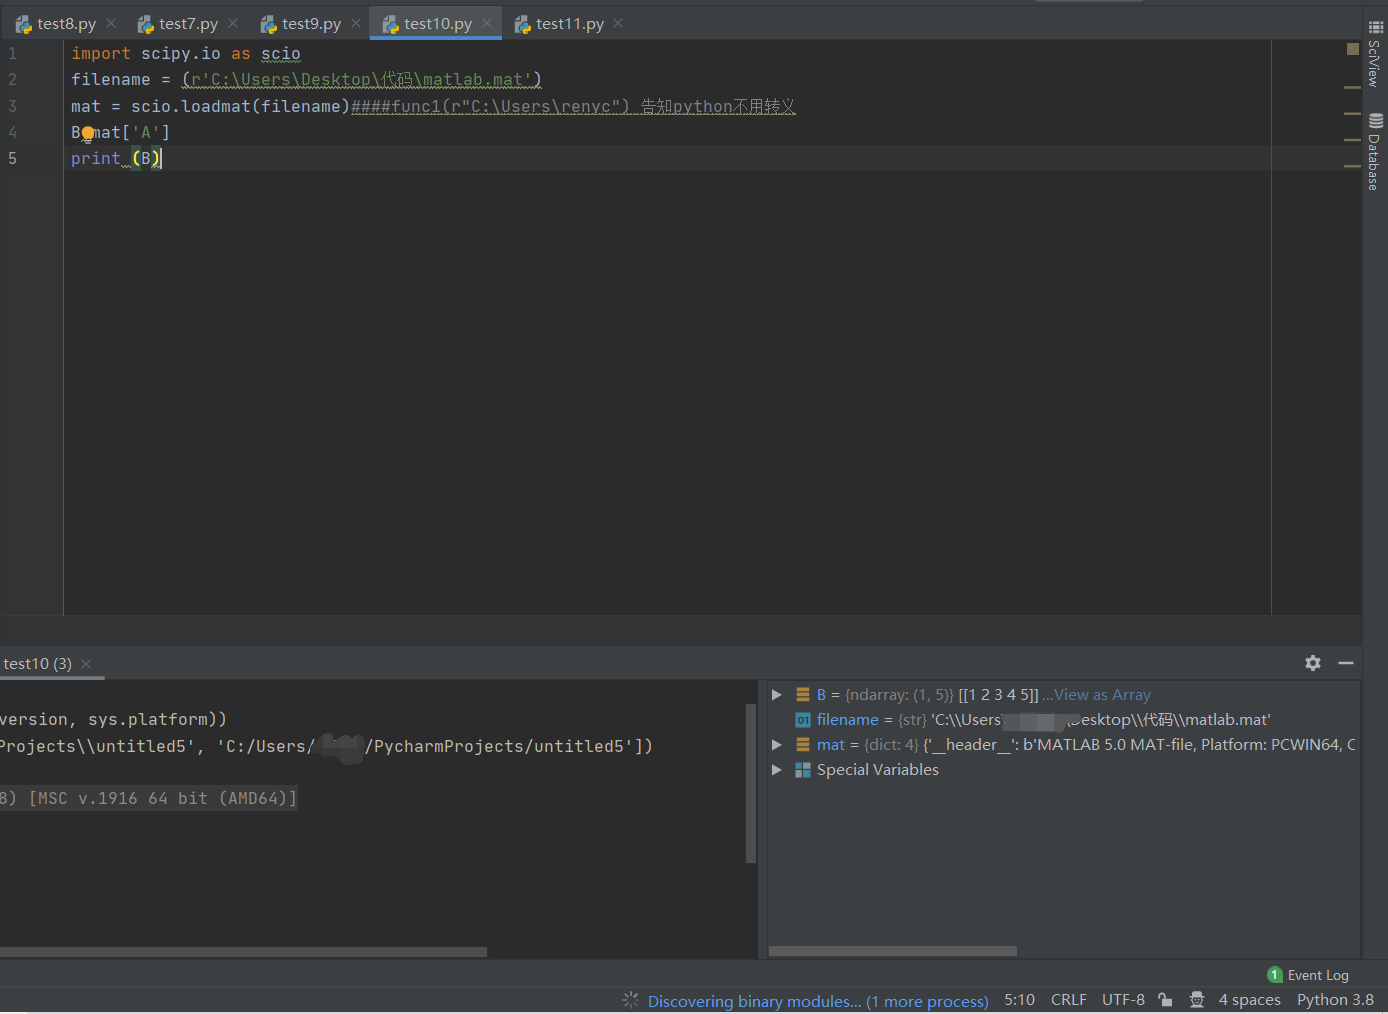This screenshot has height=1014, width=1388.
Task: Close the test10 (3) console tab
Action: tap(86, 663)
